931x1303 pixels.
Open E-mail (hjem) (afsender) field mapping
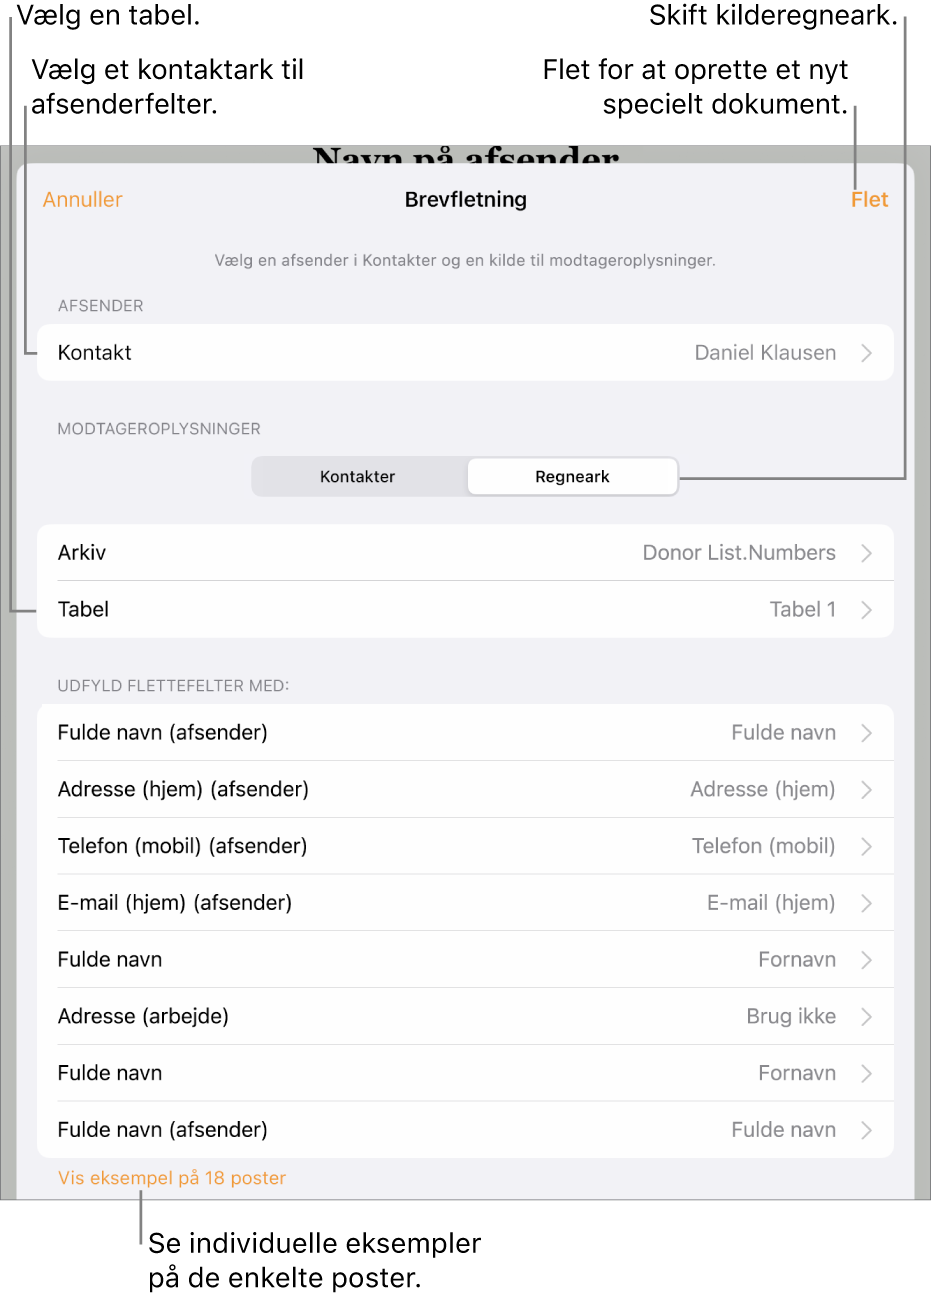coord(465,903)
